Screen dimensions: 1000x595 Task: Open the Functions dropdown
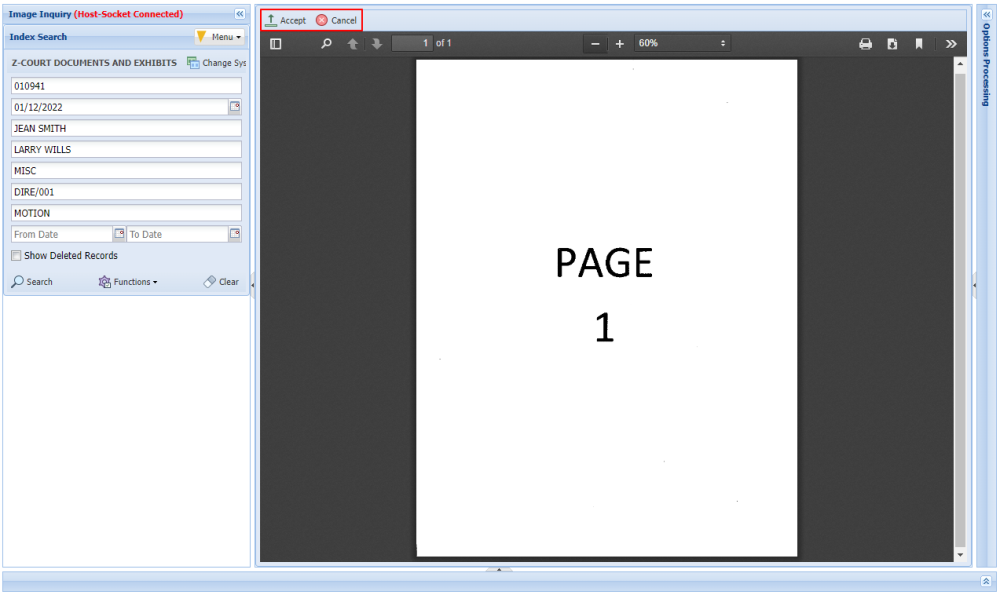click(128, 281)
